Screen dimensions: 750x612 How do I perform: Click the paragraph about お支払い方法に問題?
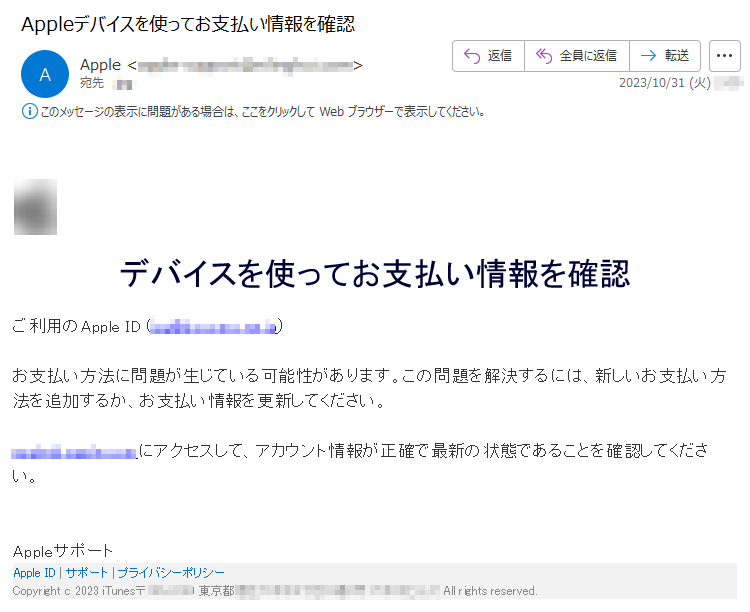click(369, 388)
